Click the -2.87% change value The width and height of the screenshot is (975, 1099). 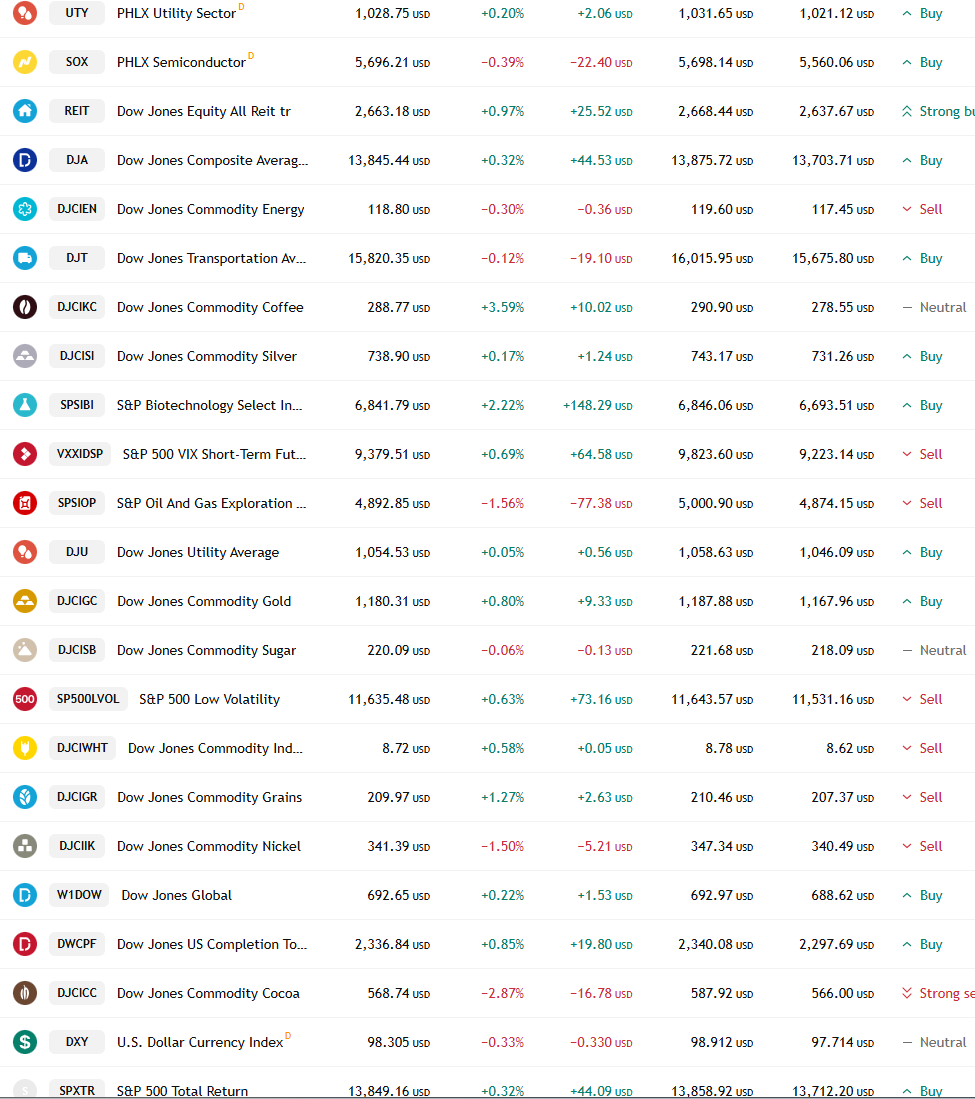pos(503,993)
